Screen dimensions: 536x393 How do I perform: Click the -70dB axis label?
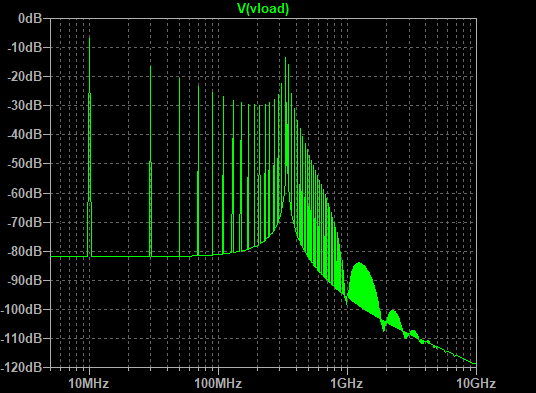click(x=25, y=222)
